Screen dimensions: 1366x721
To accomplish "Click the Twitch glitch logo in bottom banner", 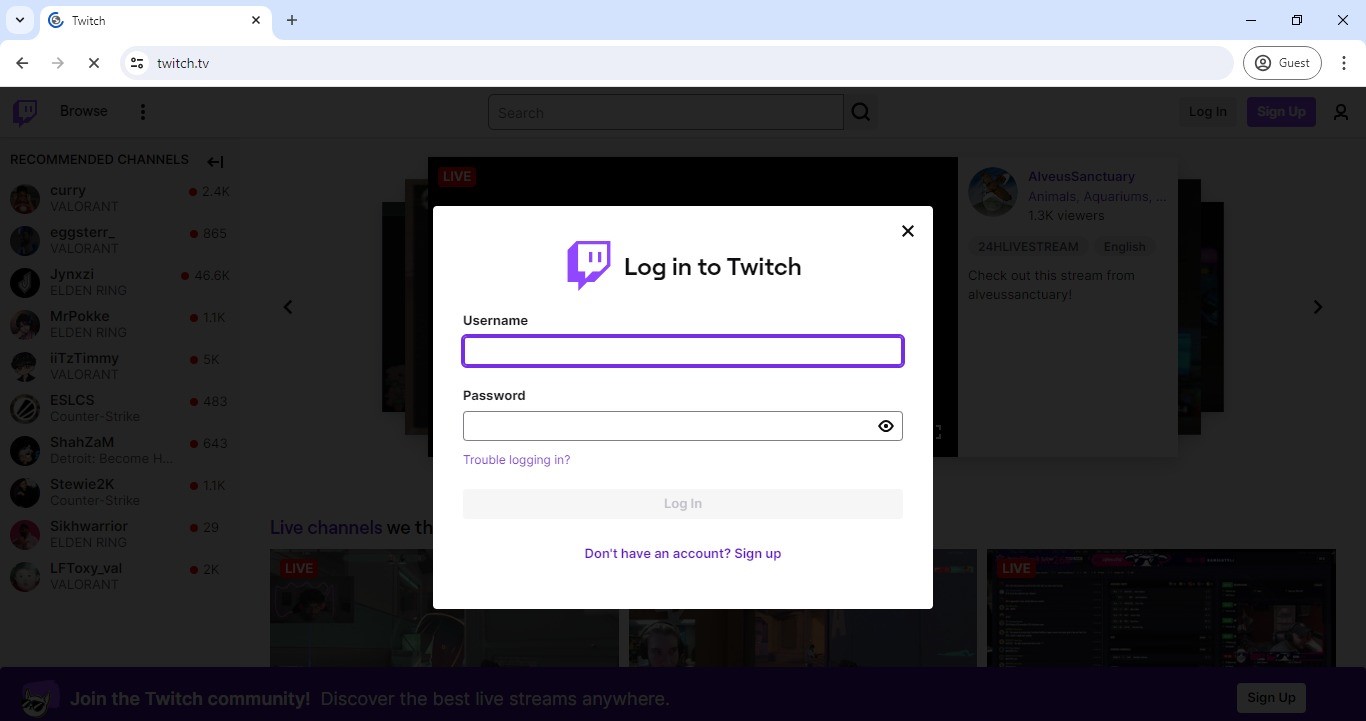I will [38, 698].
